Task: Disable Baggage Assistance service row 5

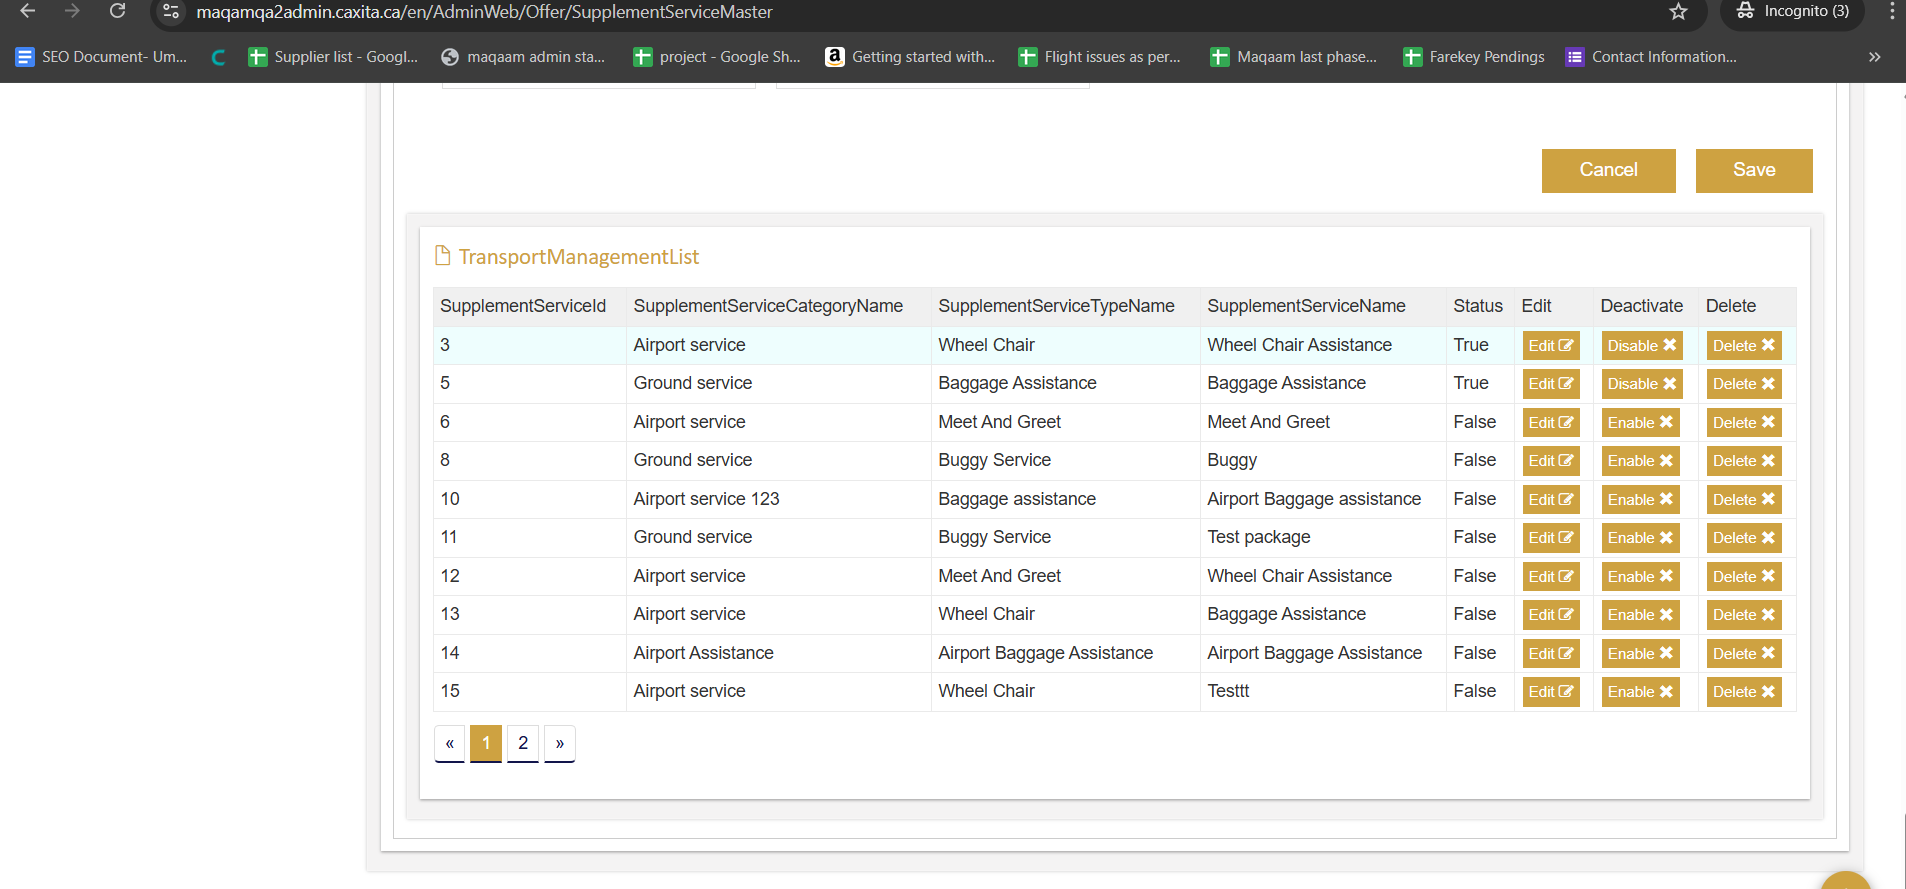Action: 1641,384
